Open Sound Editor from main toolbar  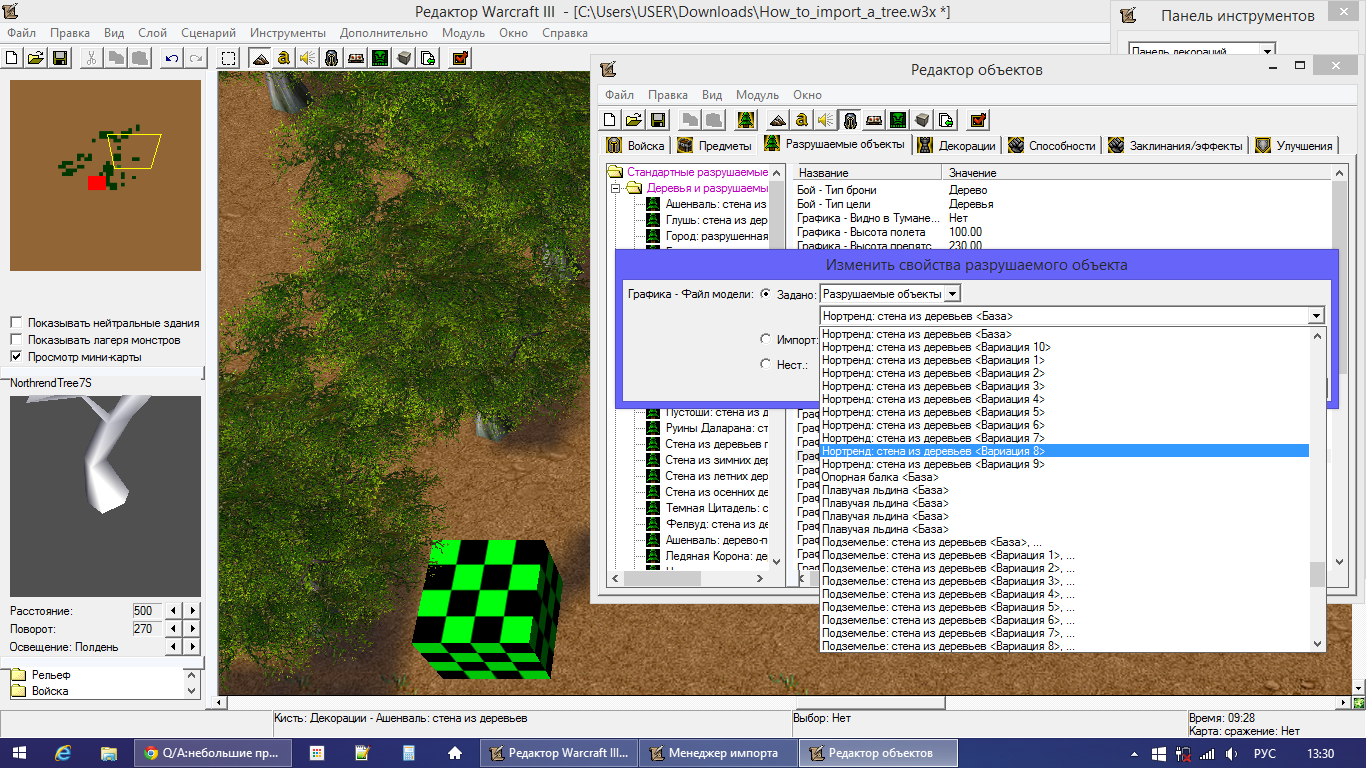pos(307,58)
